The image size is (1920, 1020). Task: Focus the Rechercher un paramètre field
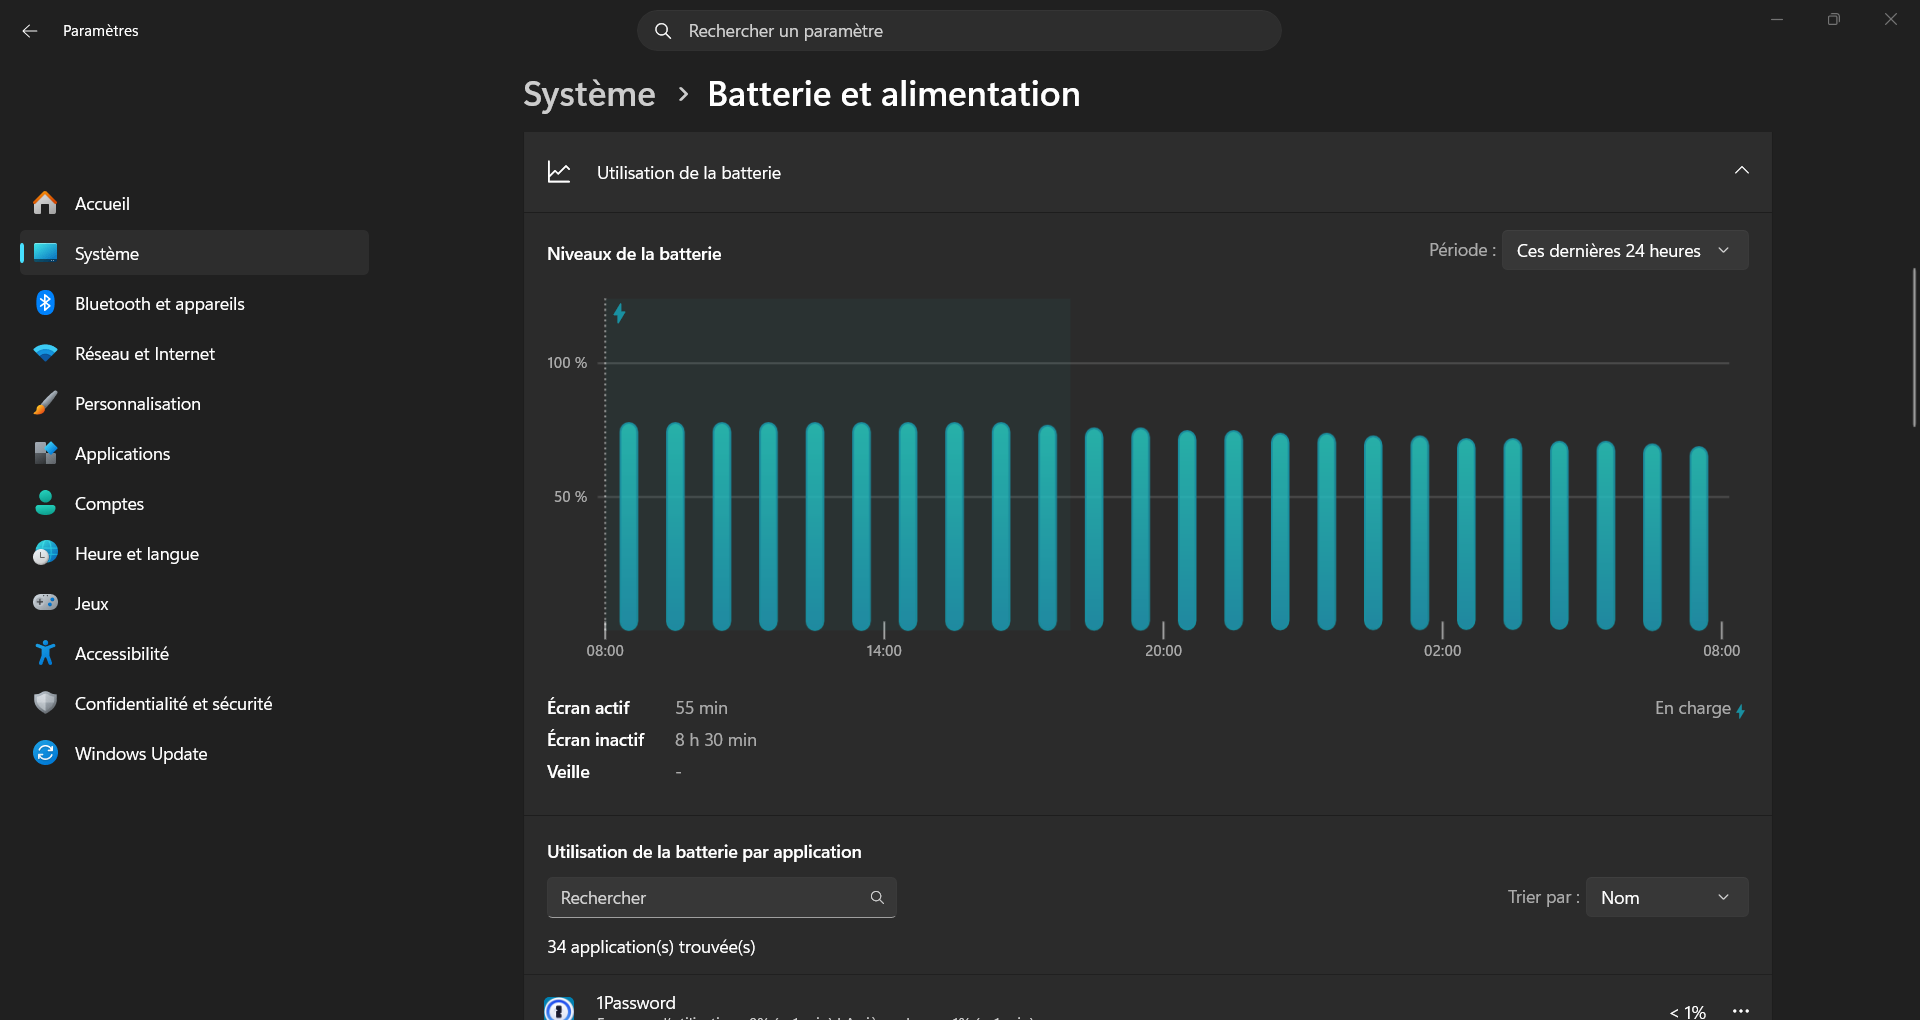pos(959,31)
